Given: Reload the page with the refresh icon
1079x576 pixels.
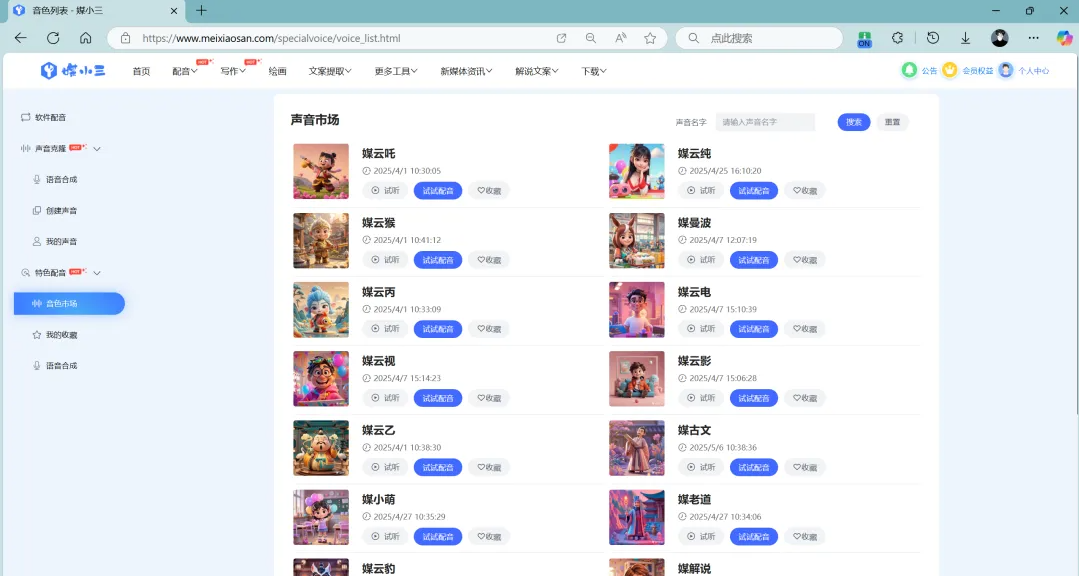Looking at the screenshot, I should click(53, 39).
